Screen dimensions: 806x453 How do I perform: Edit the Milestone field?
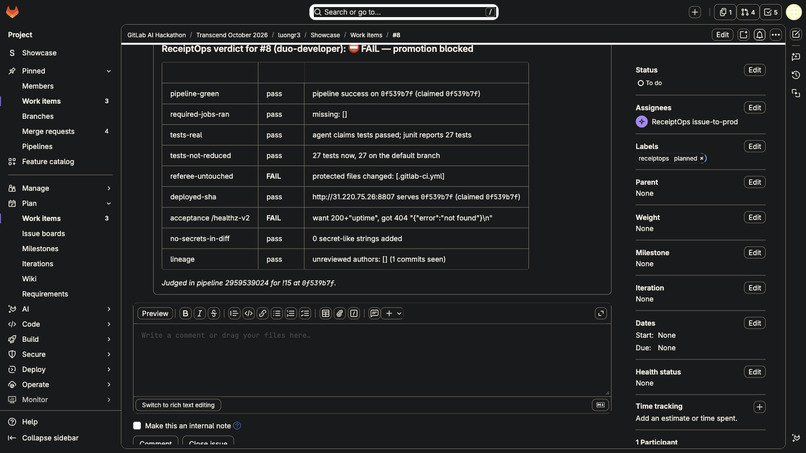click(x=755, y=252)
